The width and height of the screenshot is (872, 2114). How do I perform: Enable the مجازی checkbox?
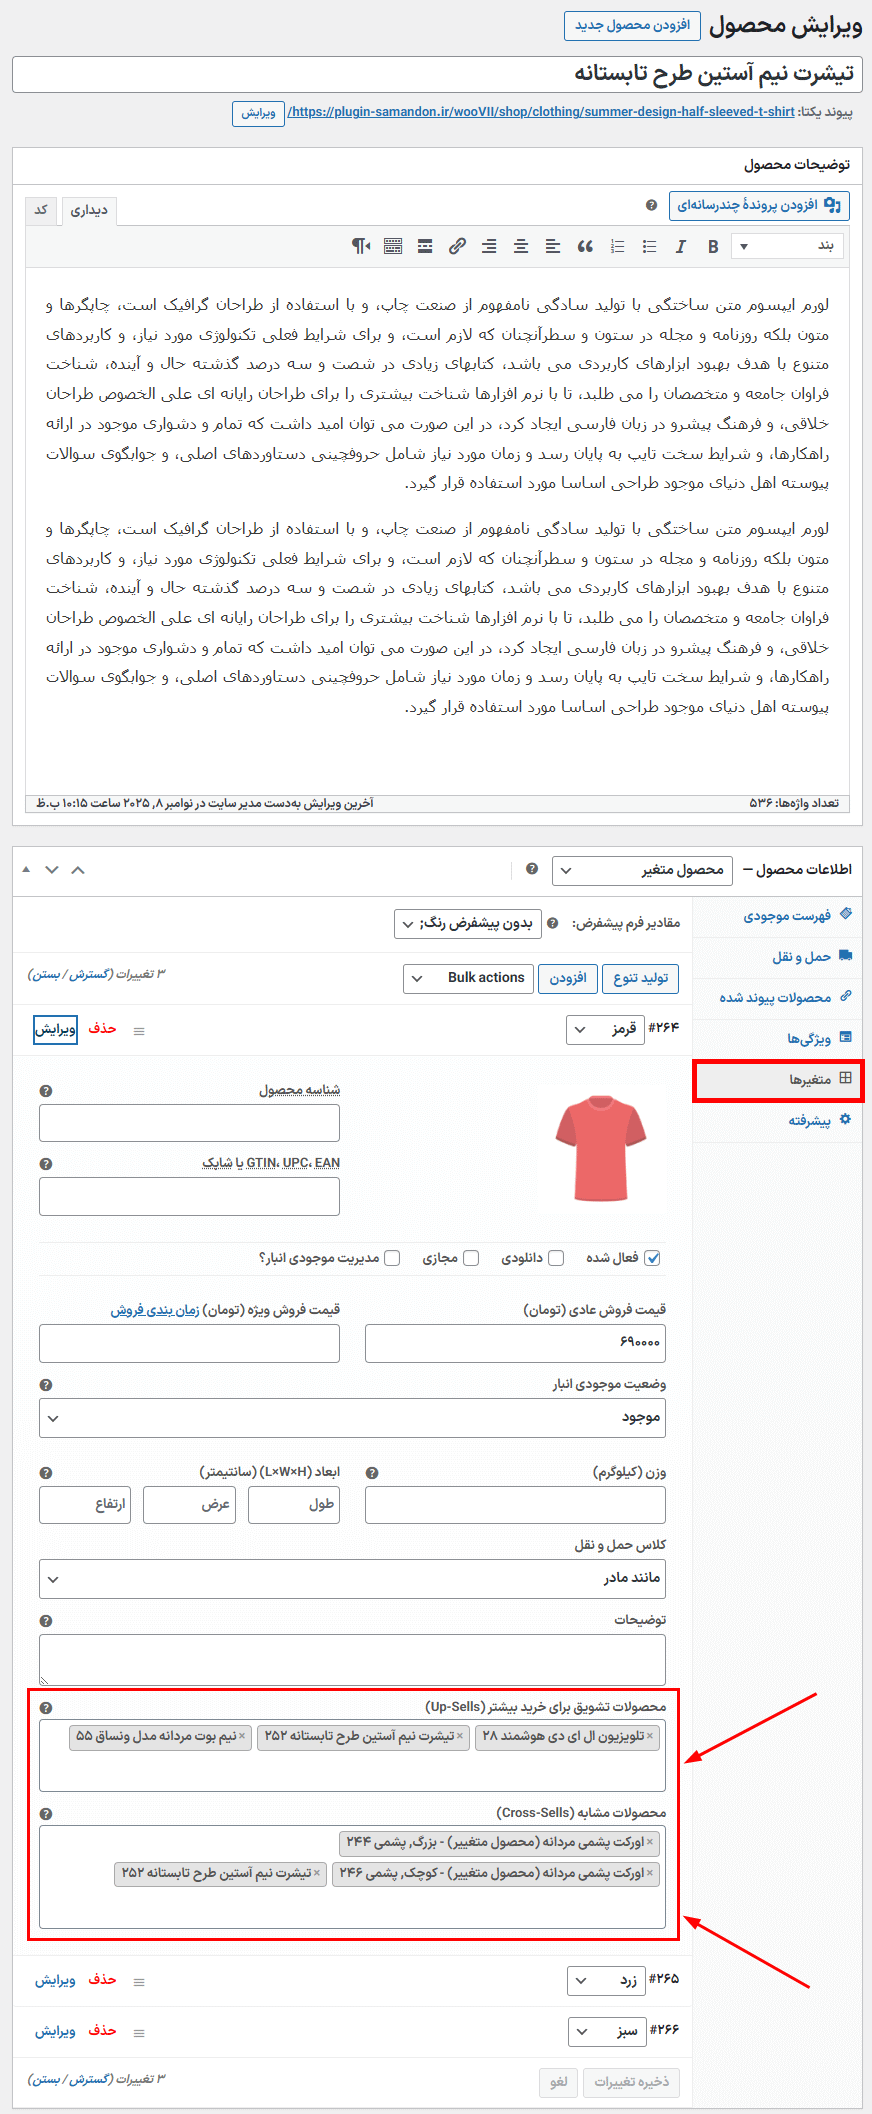[469, 1258]
